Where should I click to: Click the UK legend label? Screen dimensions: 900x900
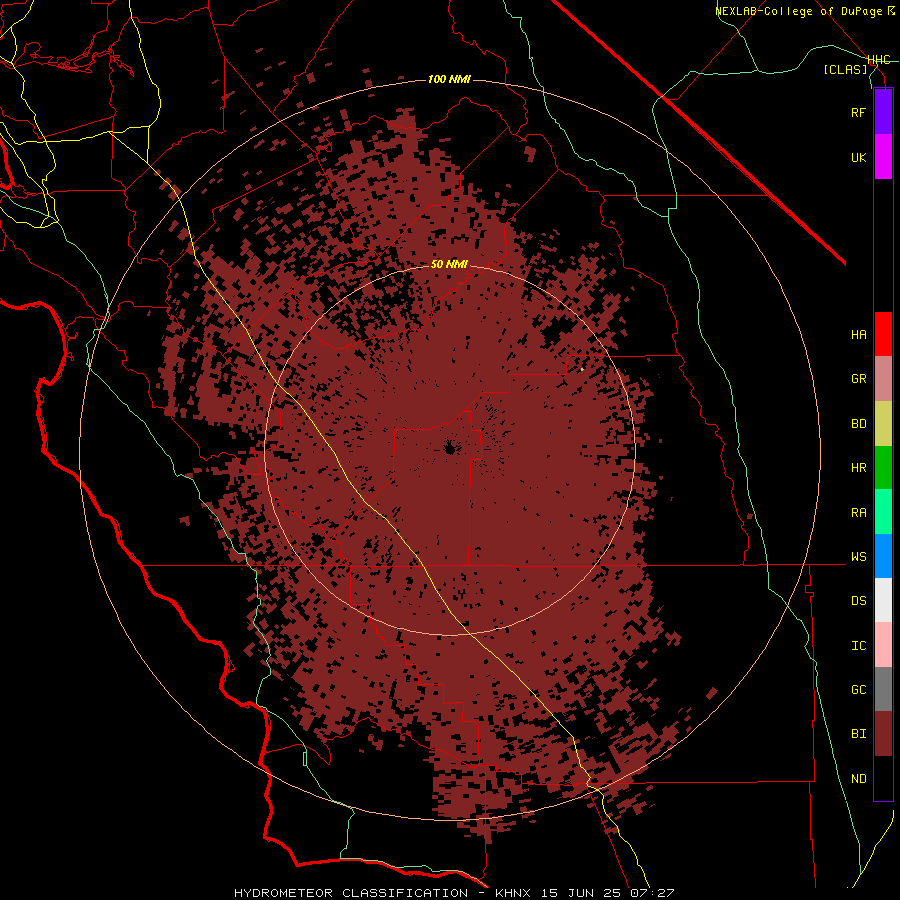tap(858, 157)
